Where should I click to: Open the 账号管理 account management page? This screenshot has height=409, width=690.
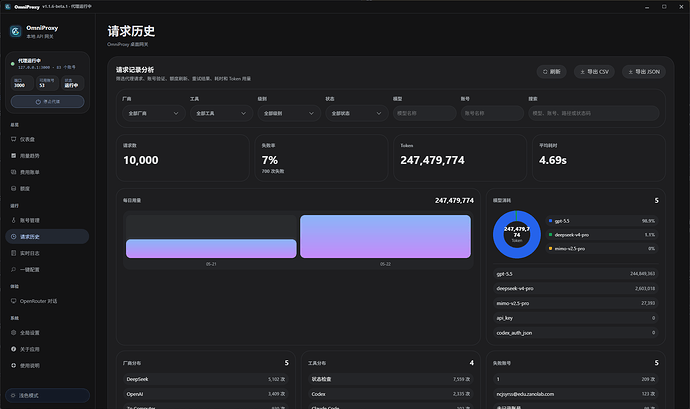(x=47, y=220)
